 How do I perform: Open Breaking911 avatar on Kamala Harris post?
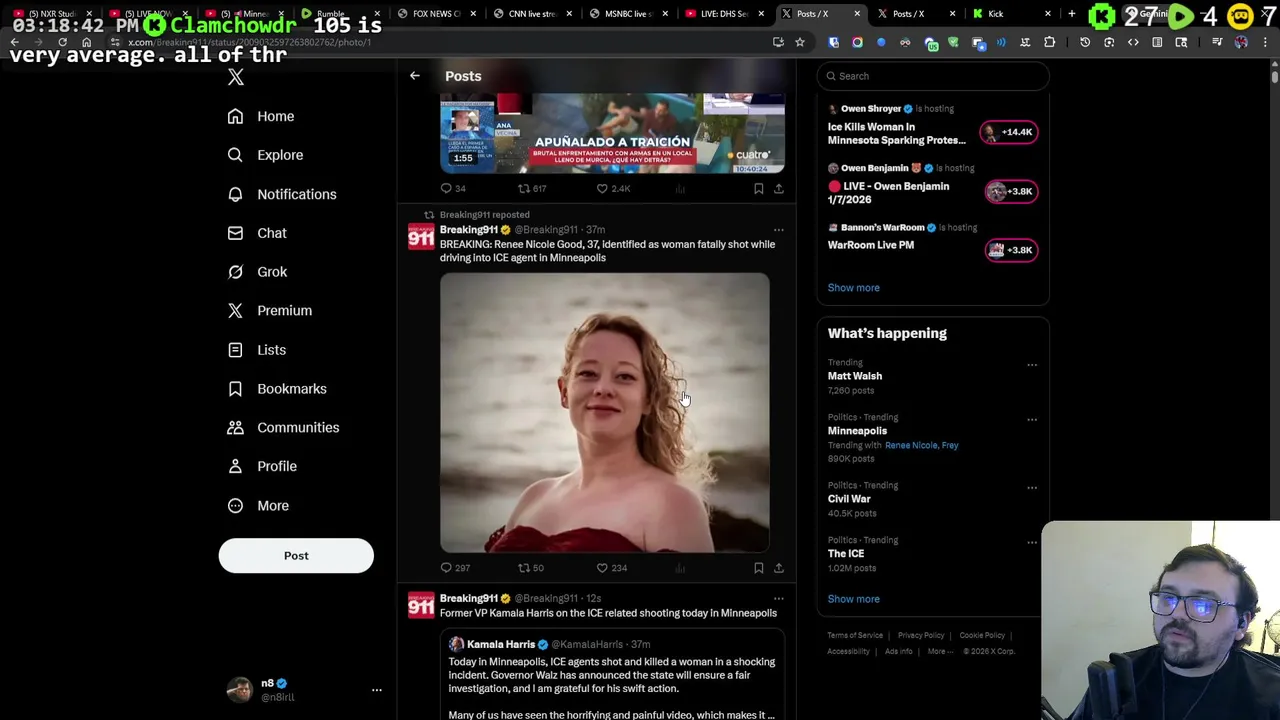[421, 605]
